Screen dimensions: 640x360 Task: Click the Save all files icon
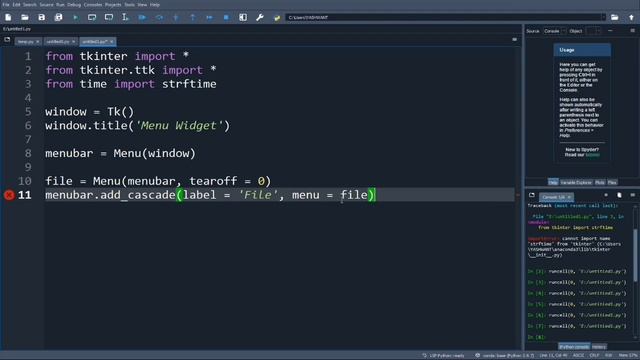[58, 18]
